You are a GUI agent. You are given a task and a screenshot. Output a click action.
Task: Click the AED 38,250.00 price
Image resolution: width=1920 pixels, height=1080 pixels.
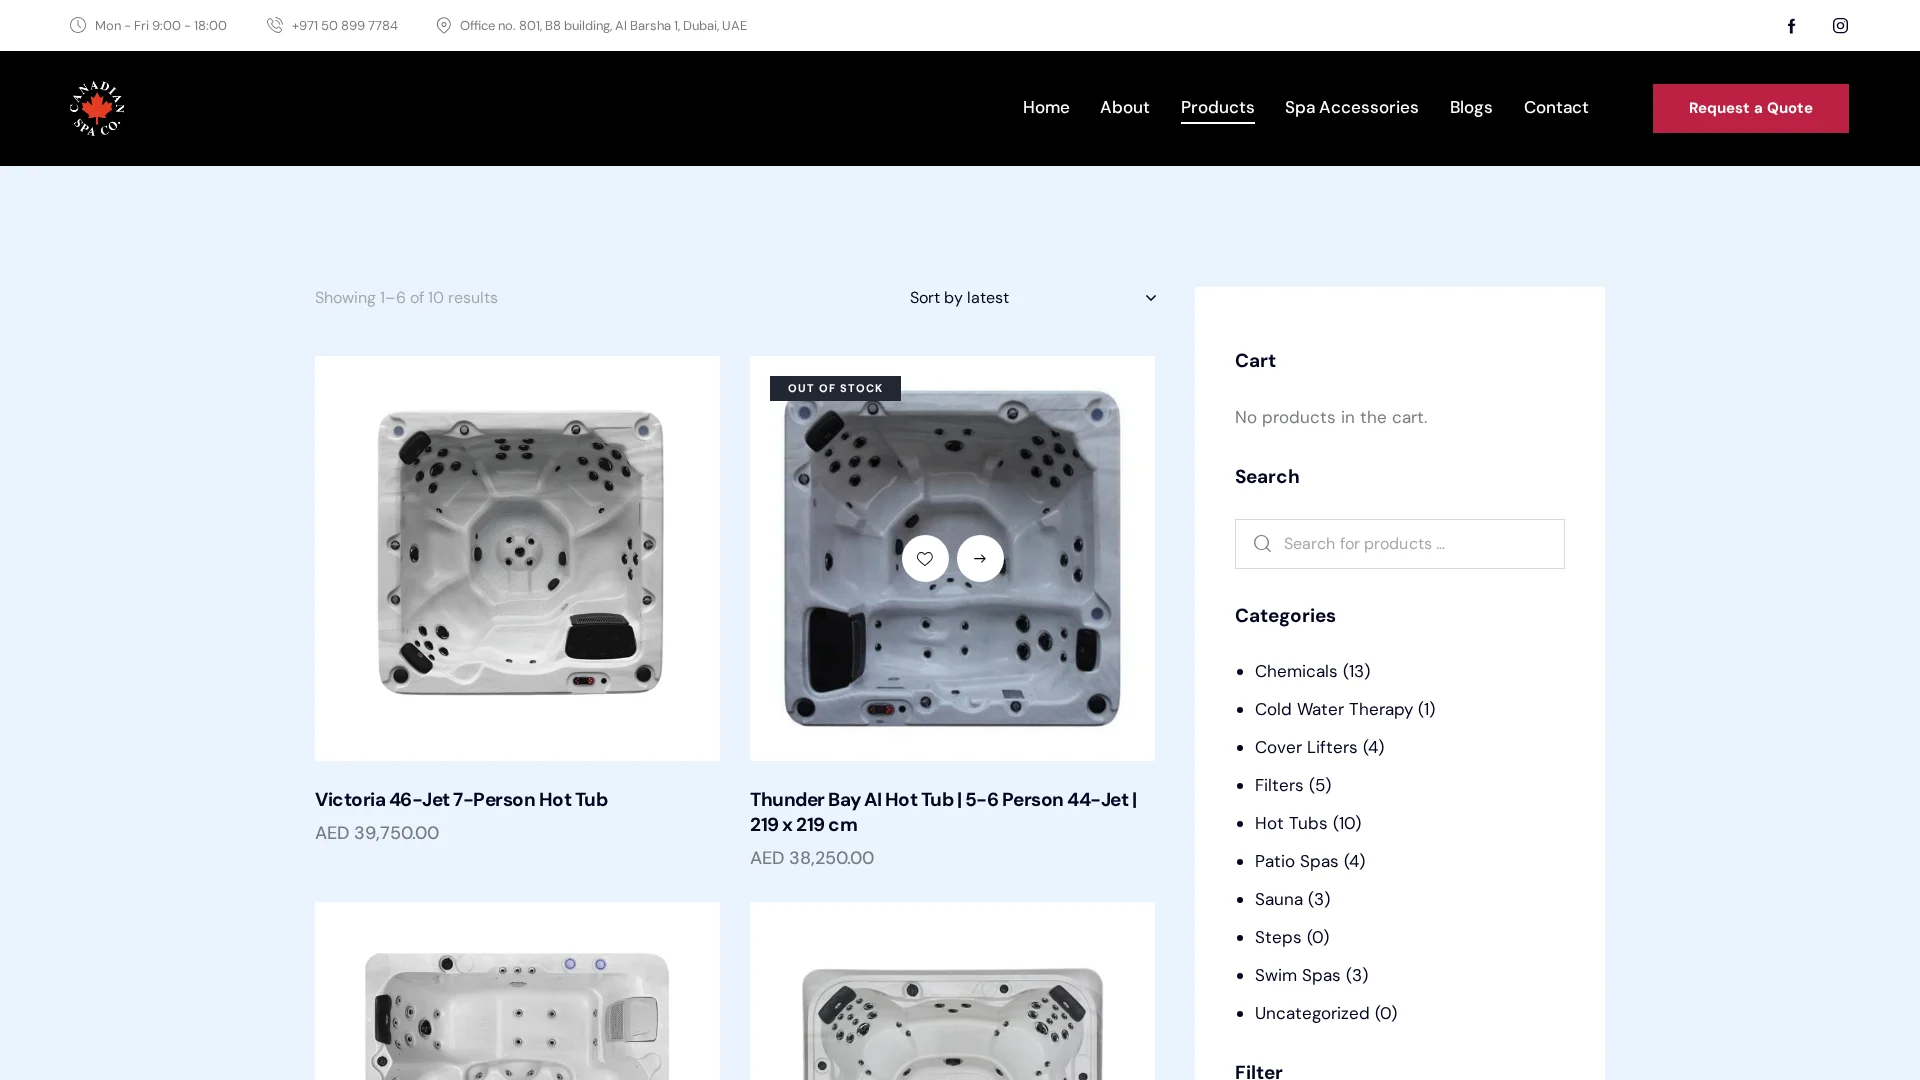pyautogui.click(x=812, y=858)
